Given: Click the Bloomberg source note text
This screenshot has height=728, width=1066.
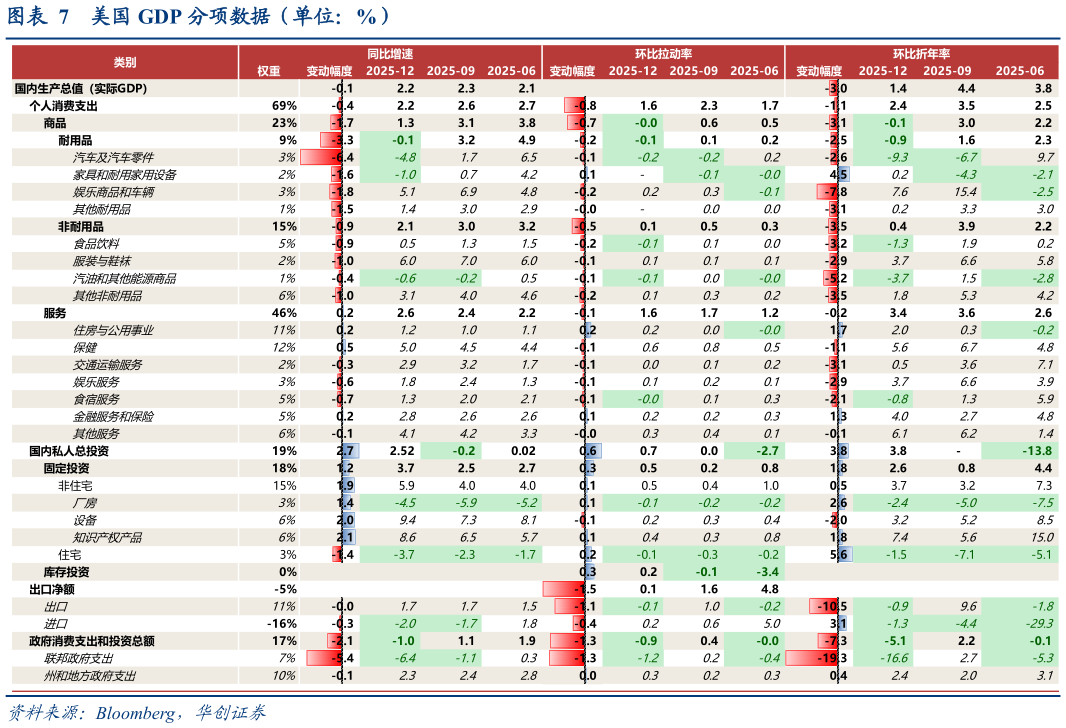Looking at the screenshot, I should (x=136, y=713).
